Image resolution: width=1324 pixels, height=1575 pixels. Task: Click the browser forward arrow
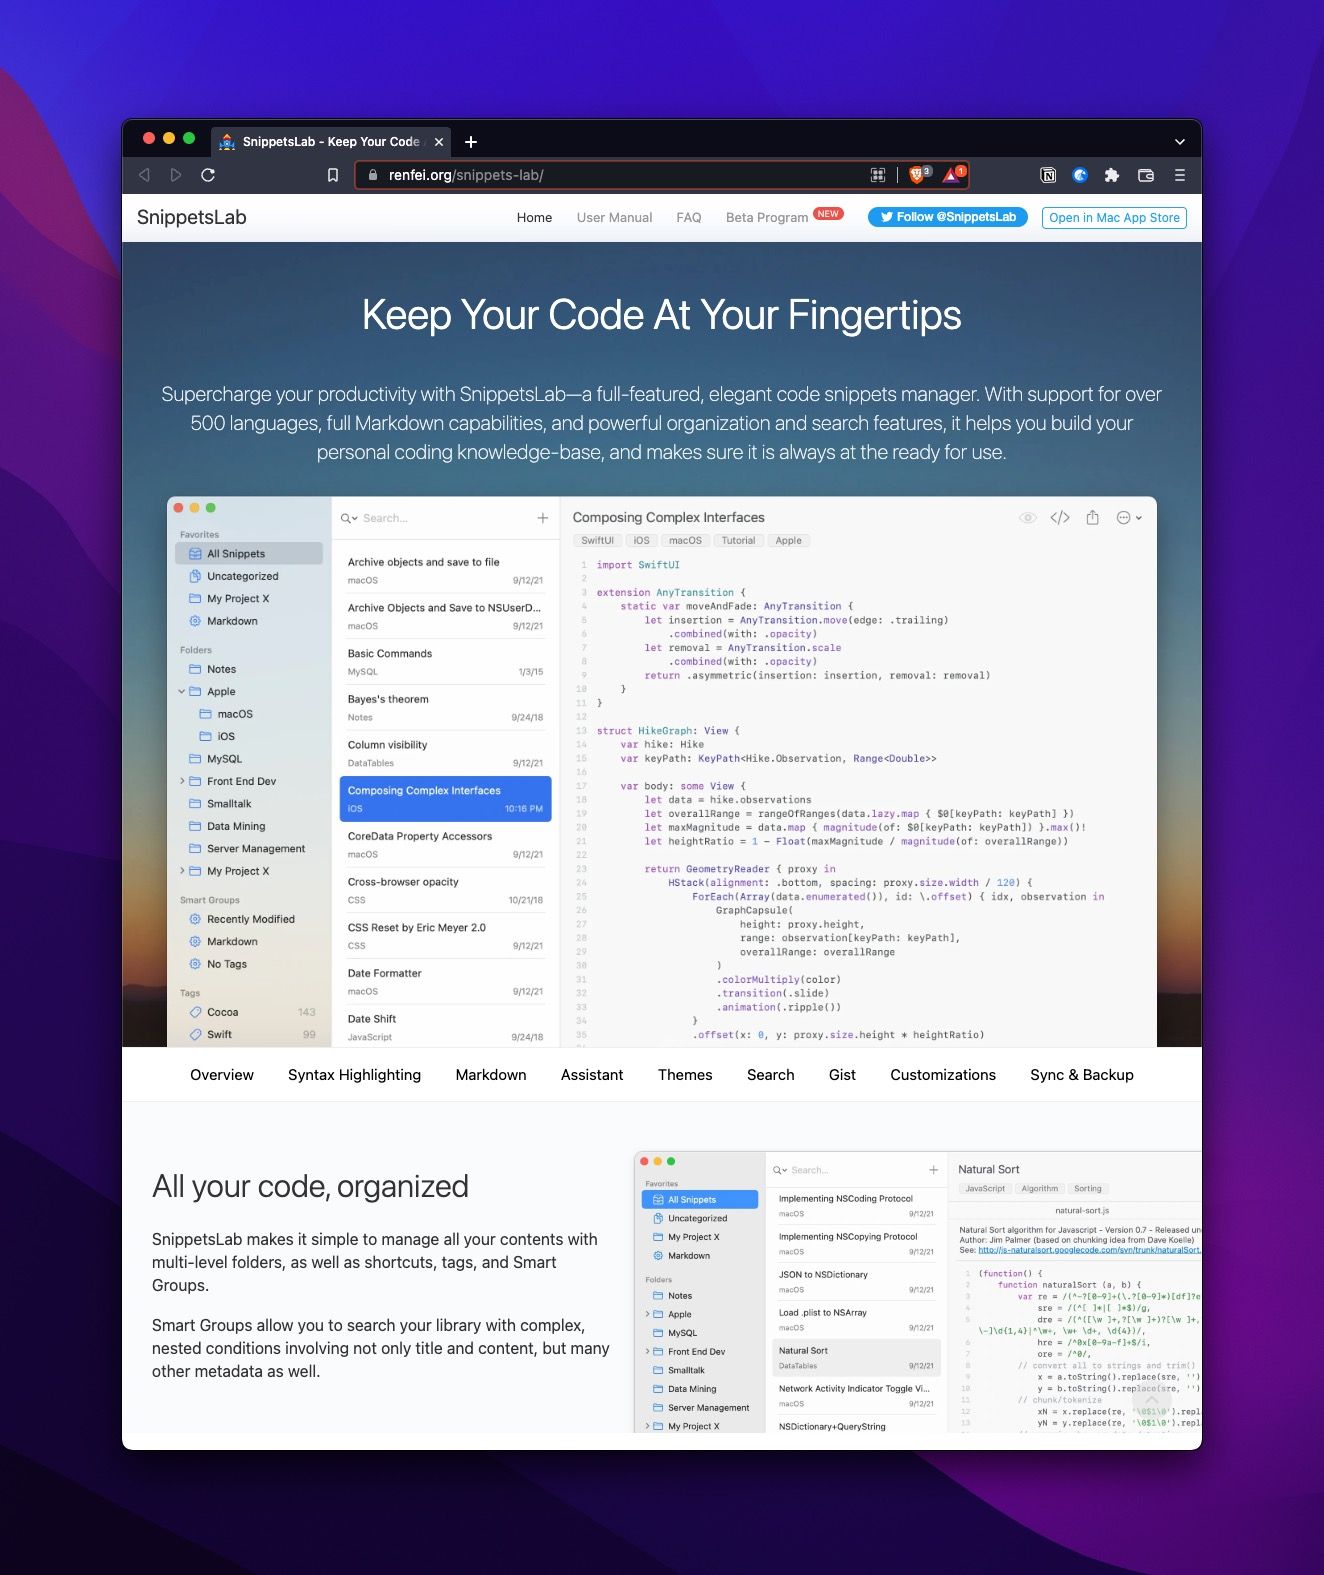(176, 175)
